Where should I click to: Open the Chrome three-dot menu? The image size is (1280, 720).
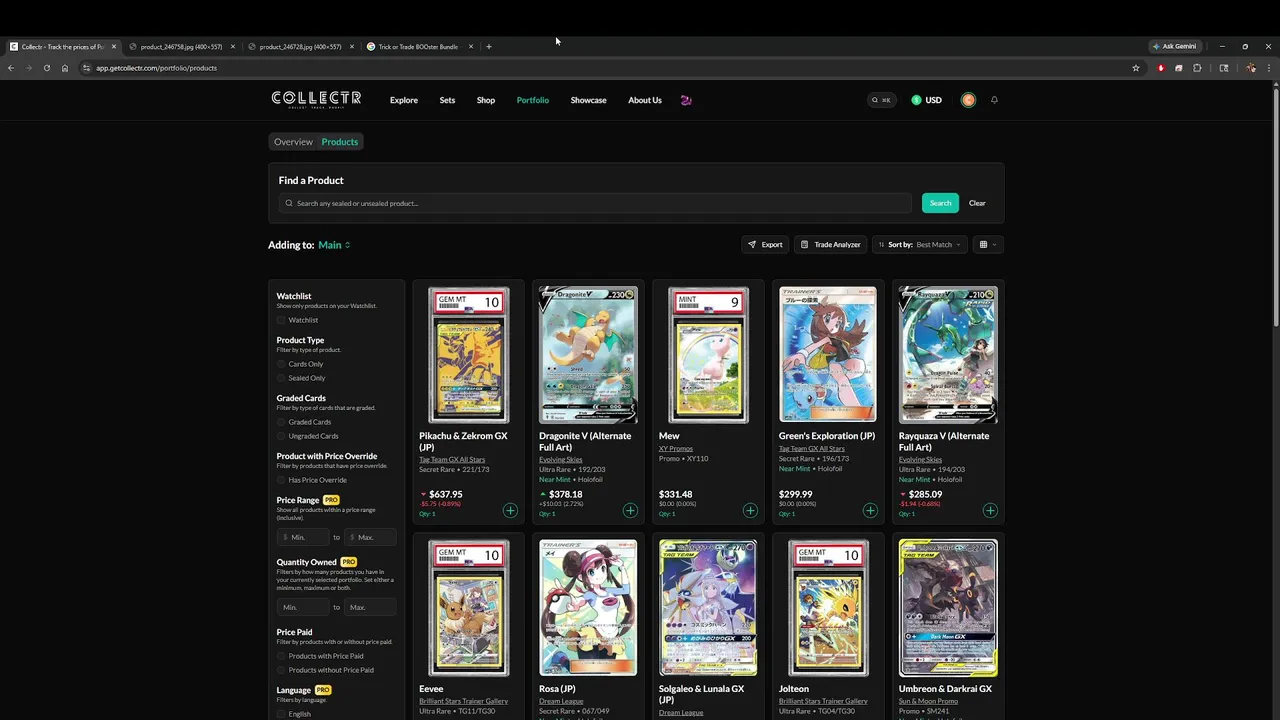[x=1269, y=68]
